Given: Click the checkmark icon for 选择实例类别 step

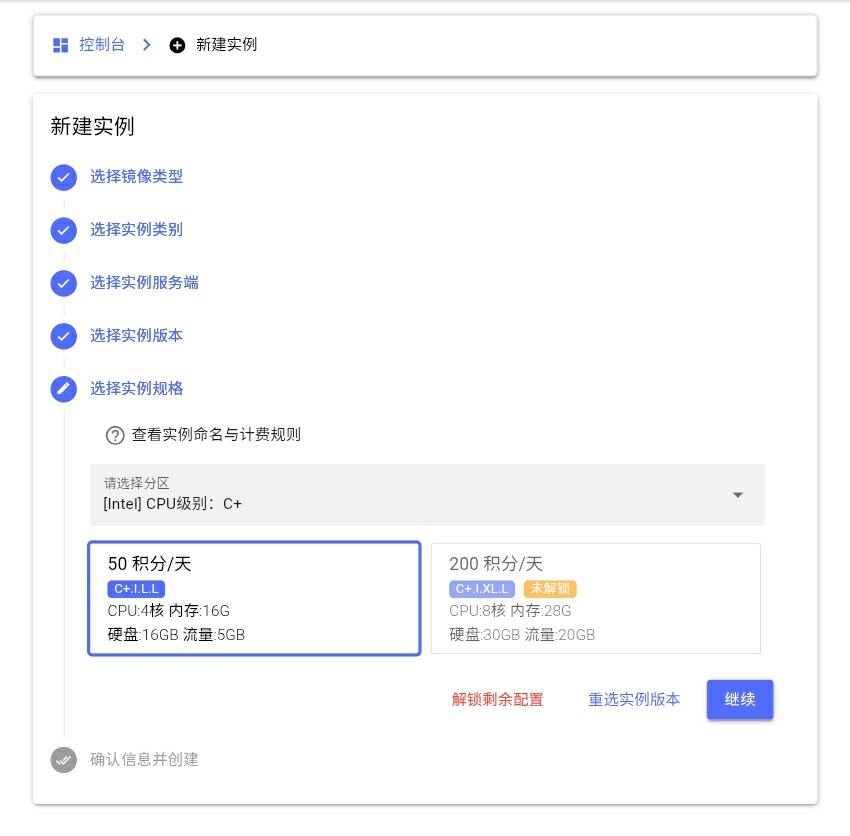Looking at the screenshot, I should pyautogui.click(x=63, y=230).
